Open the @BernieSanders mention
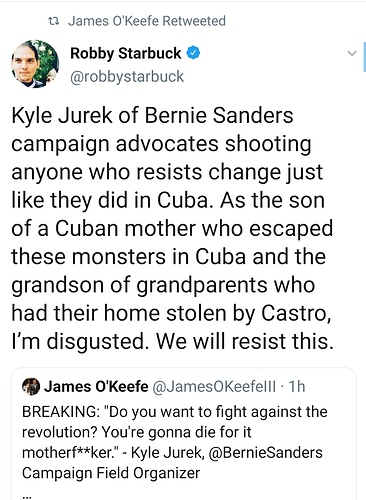 pyautogui.click(x=265, y=453)
